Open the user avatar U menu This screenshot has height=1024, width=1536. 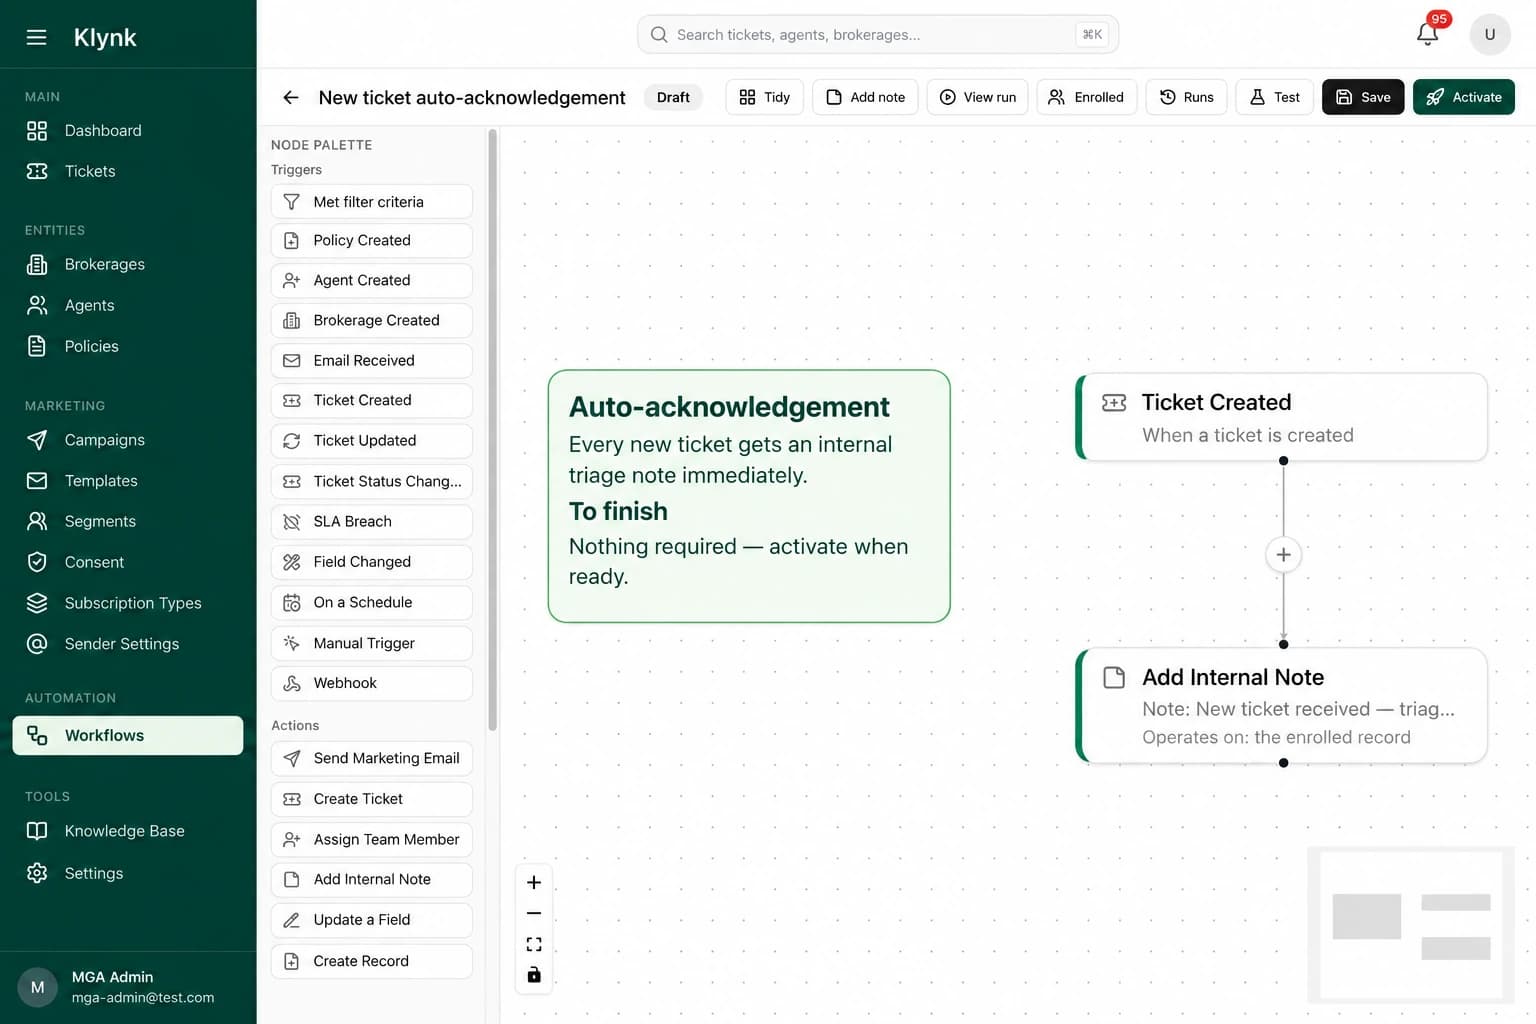(1489, 34)
